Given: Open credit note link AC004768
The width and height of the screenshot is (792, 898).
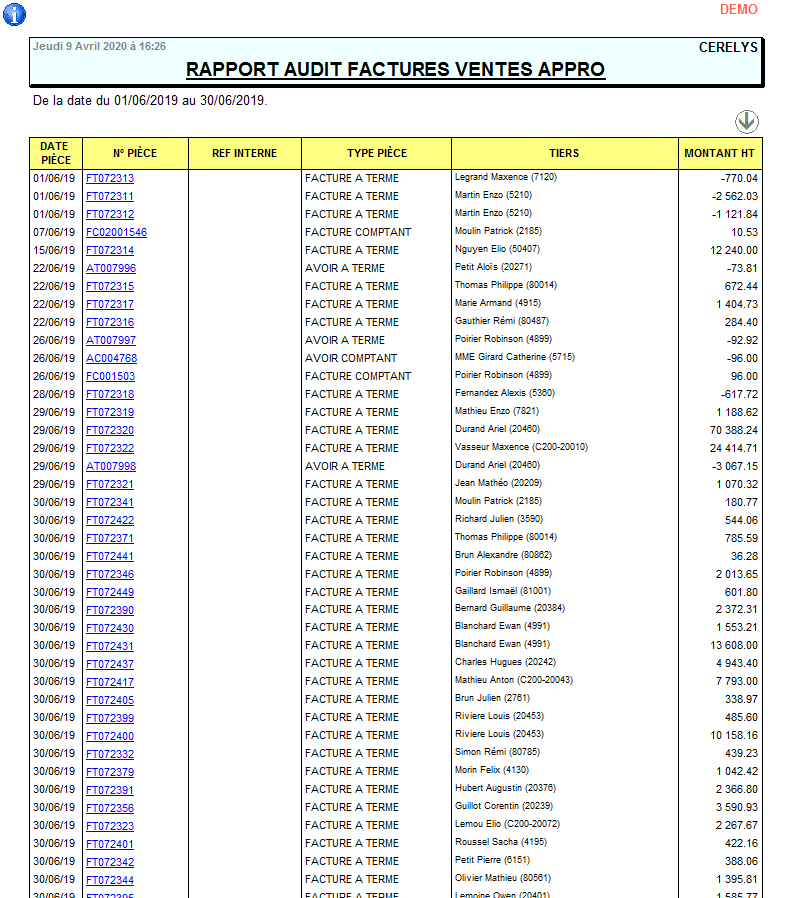Looking at the screenshot, I should tap(111, 358).
